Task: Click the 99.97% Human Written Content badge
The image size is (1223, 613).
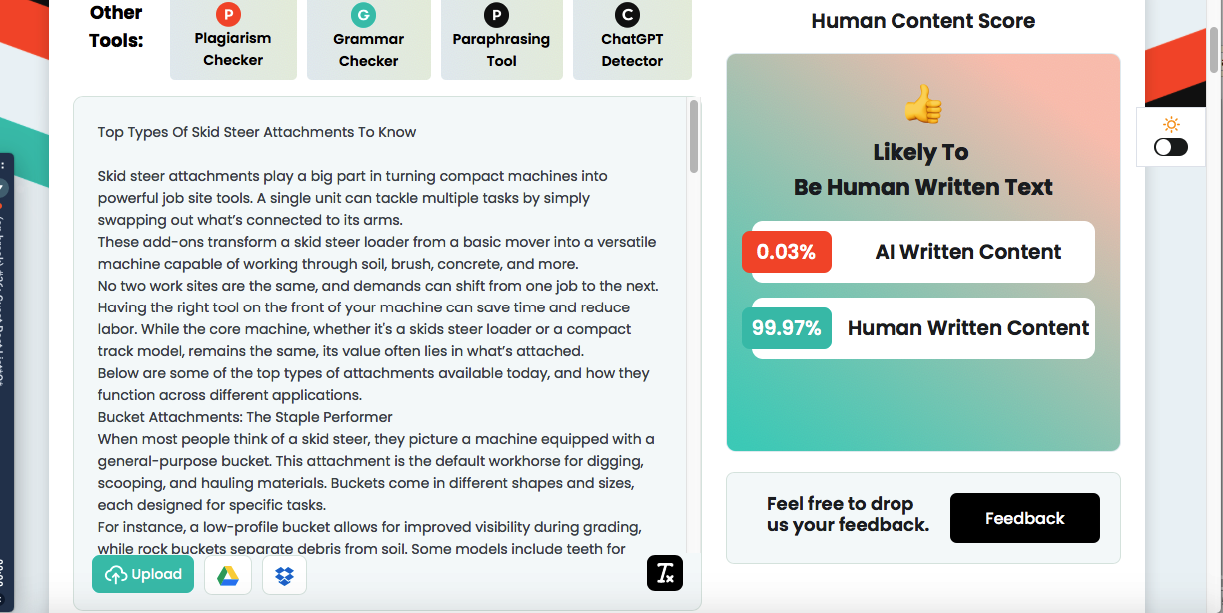Action: click(x=787, y=328)
